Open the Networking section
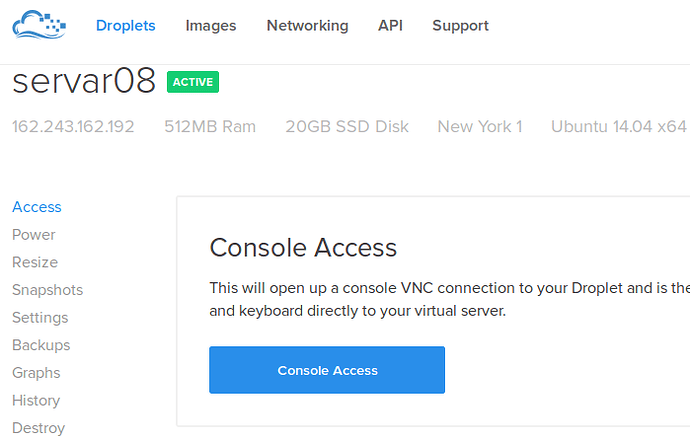Image resolution: width=690 pixels, height=443 pixels. pos(307,26)
